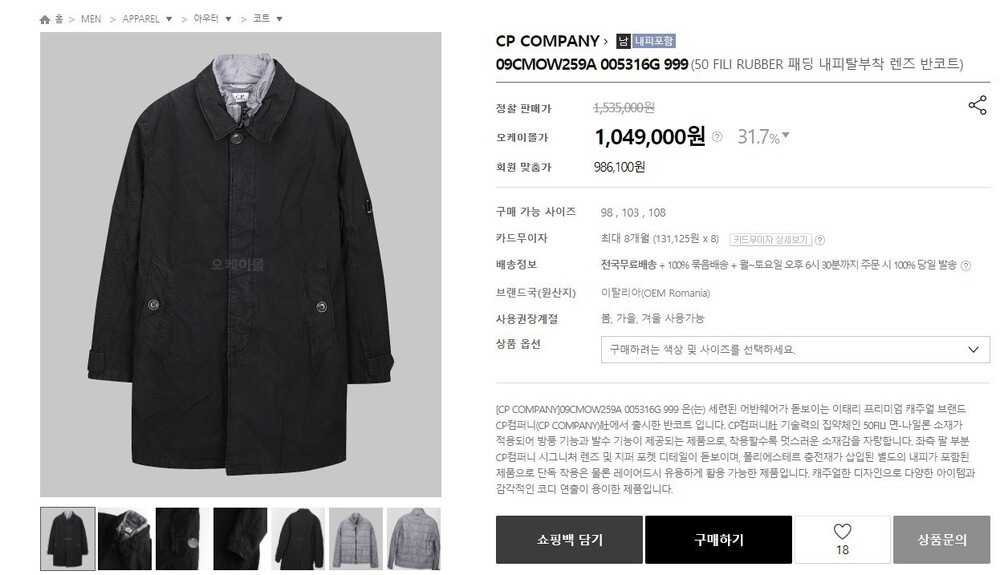Open the help icon beside 카드무이자 상세보기

pyautogui.click(x=820, y=240)
